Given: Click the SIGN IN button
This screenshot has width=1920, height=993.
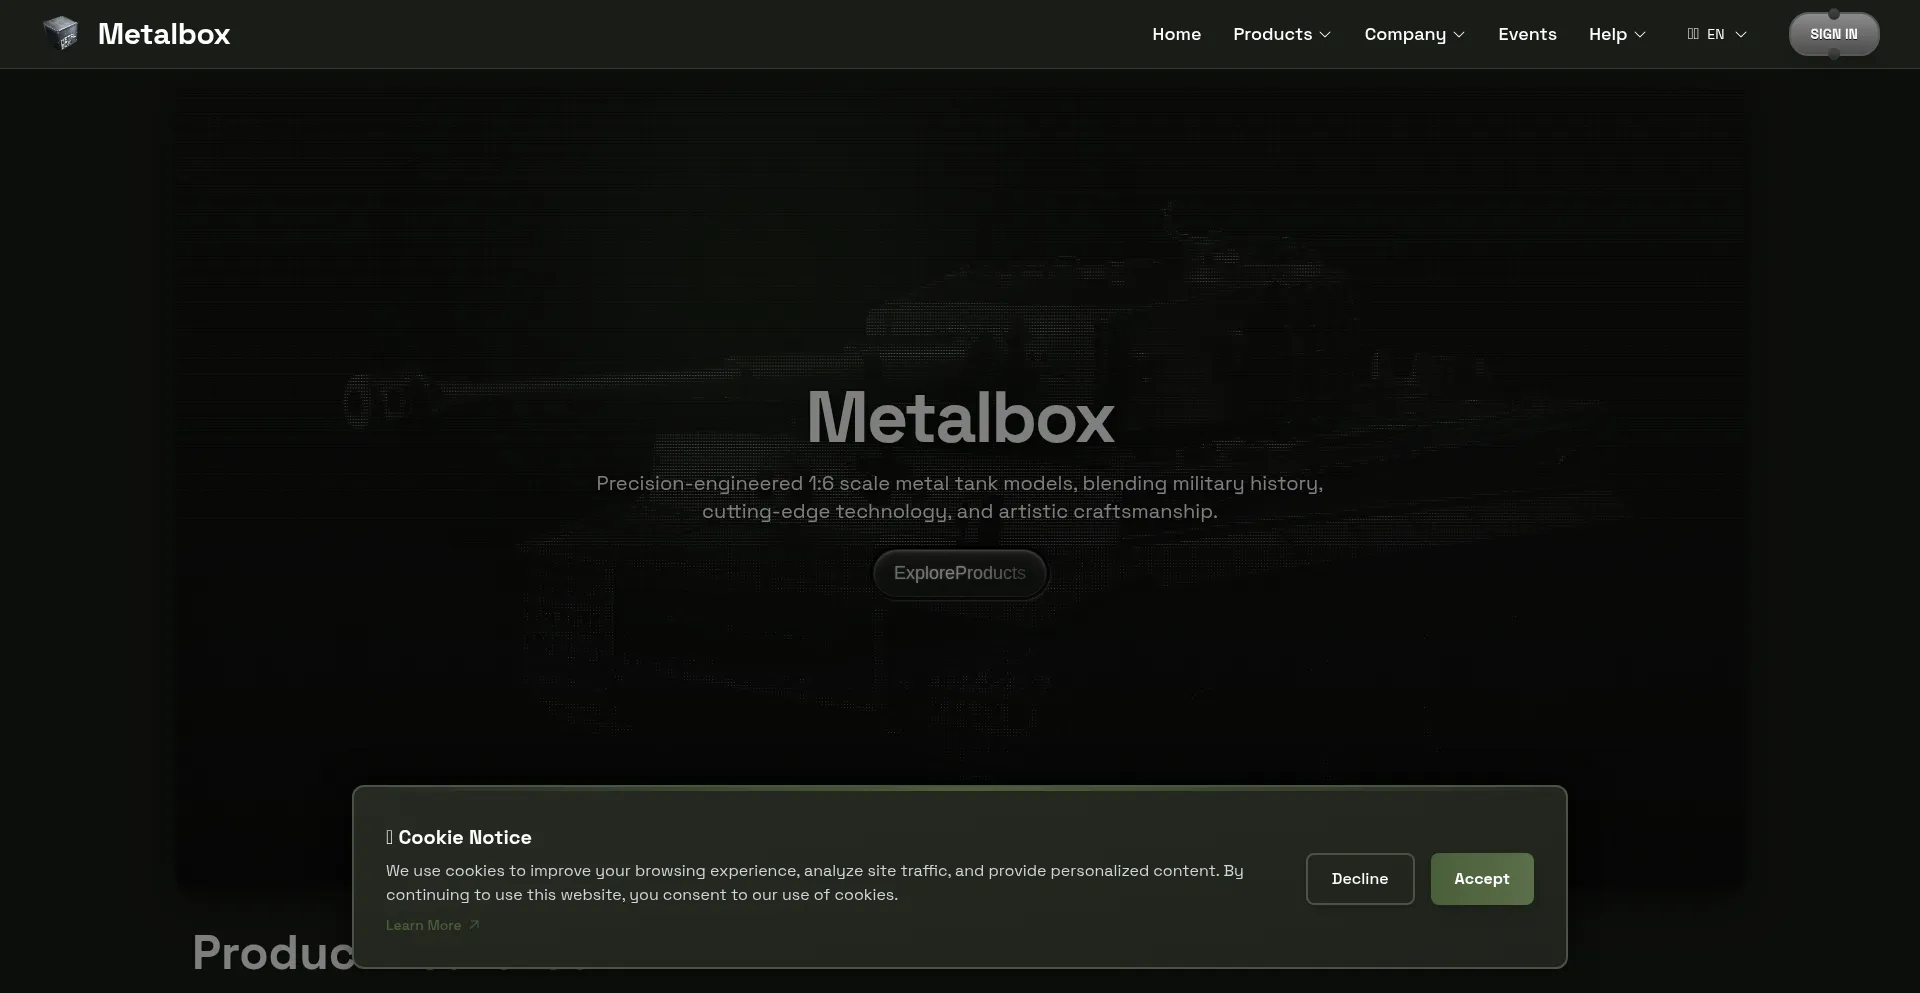Looking at the screenshot, I should click(x=1833, y=33).
